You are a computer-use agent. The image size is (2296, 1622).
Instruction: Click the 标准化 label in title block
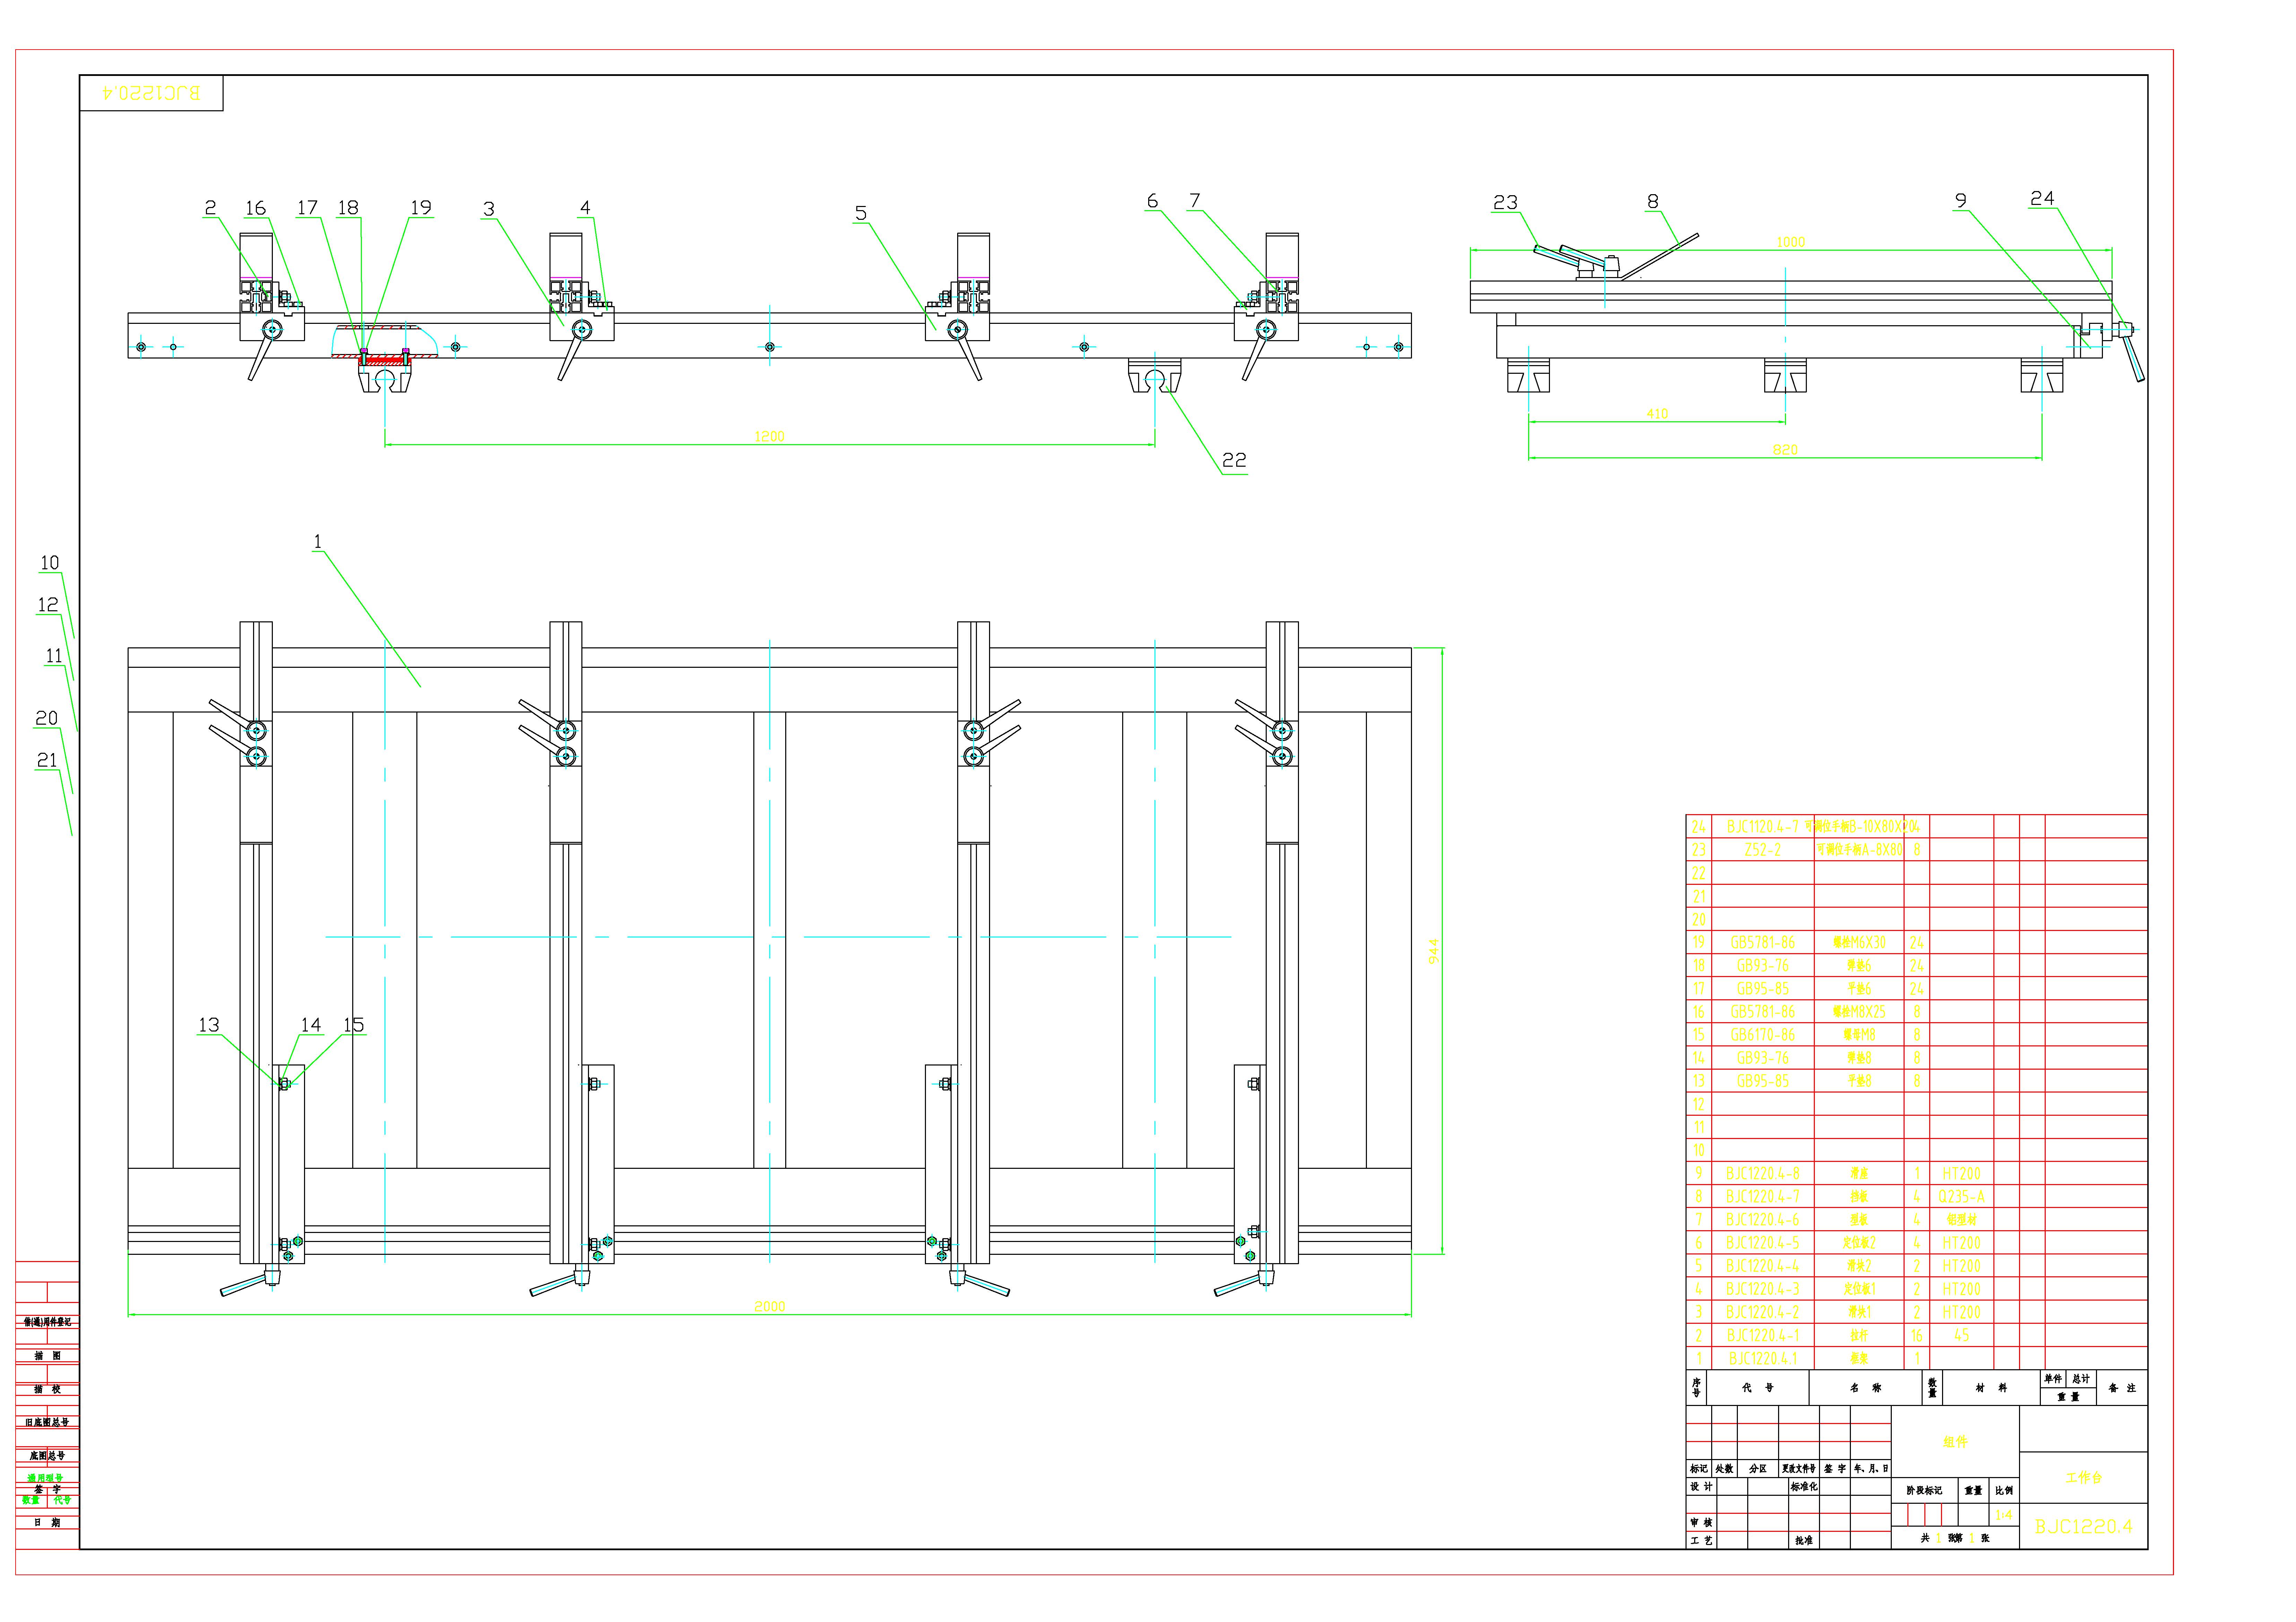point(1804,1487)
